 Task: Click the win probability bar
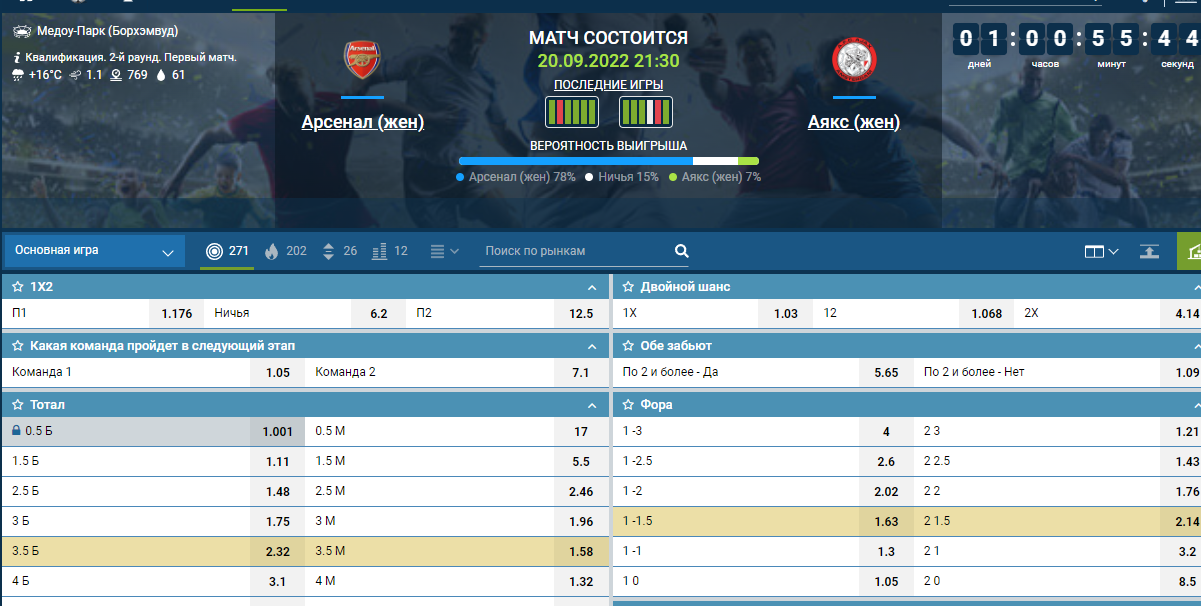(608, 160)
